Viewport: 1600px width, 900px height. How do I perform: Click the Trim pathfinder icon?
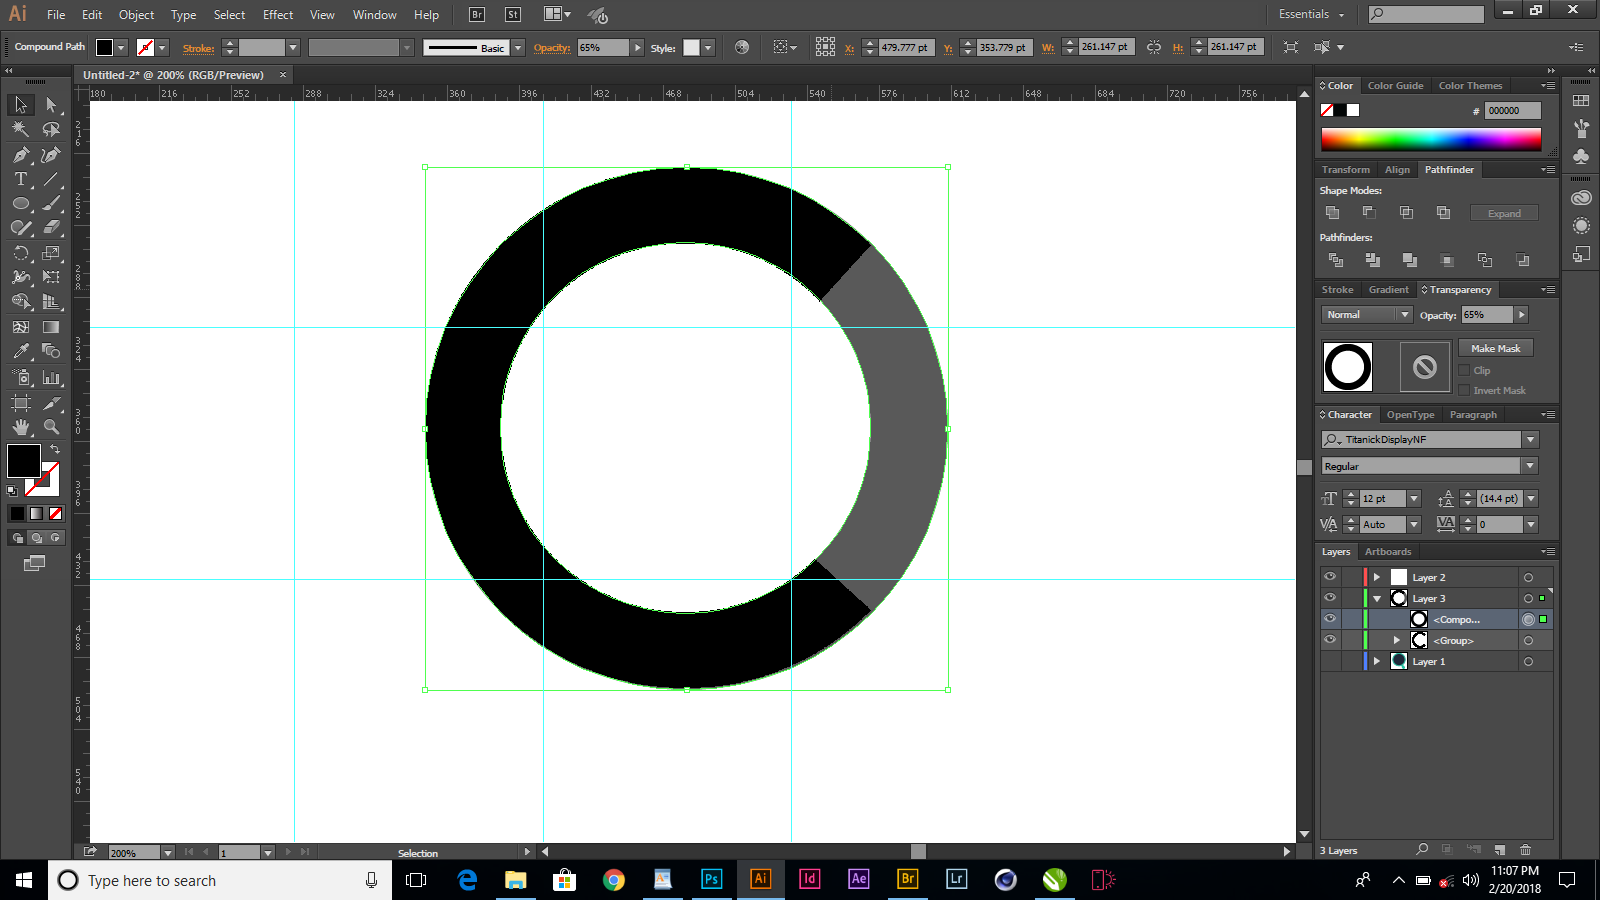(1372, 260)
